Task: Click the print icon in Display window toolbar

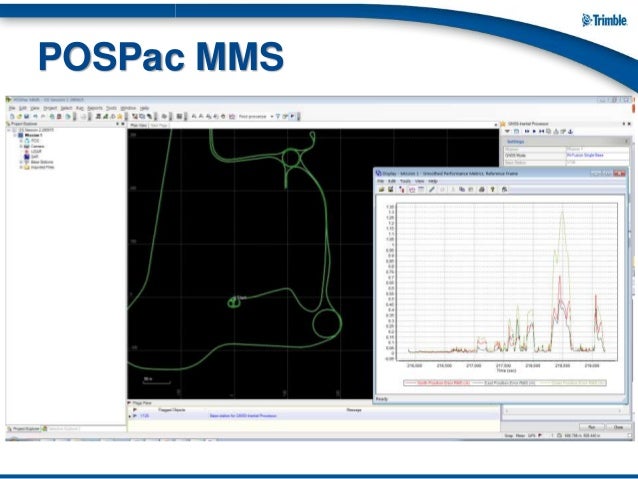Action: click(482, 189)
